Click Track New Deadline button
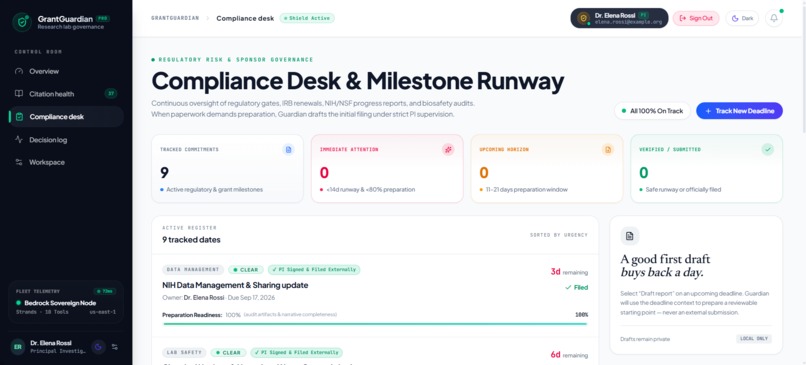This screenshot has height=365, width=806. [739, 111]
